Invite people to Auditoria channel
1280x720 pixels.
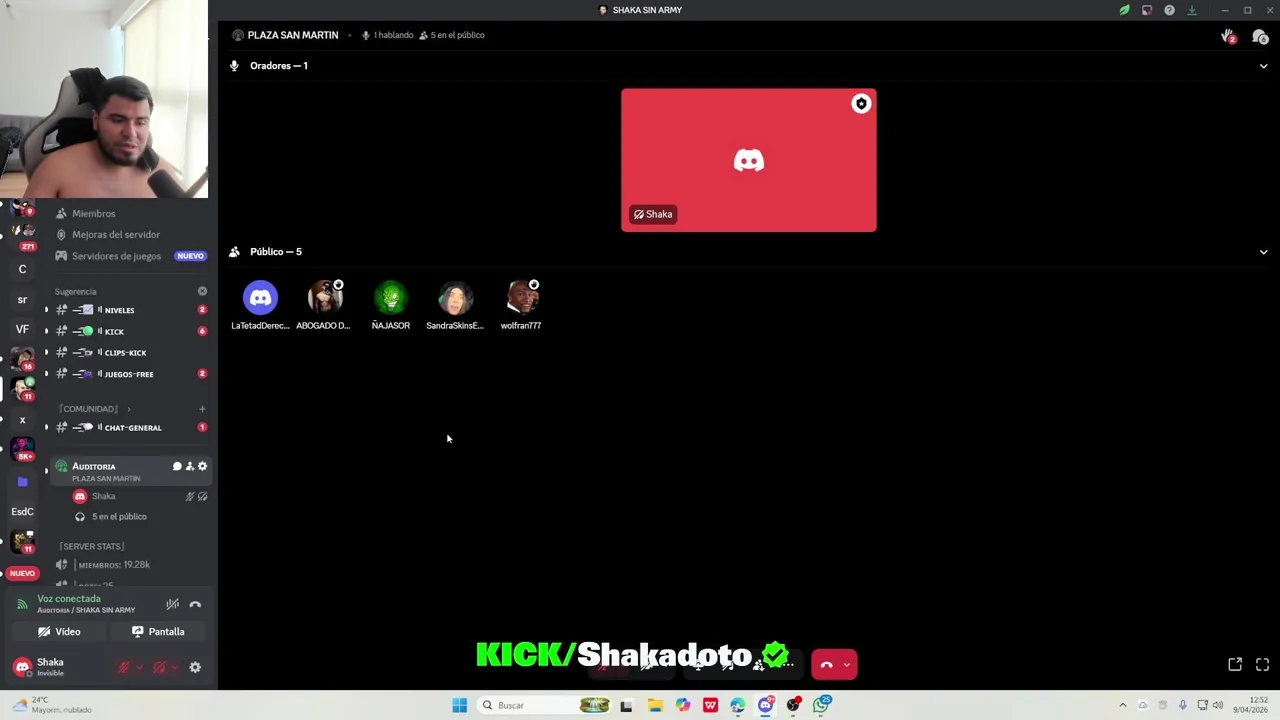pyautogui.click(x=190, y=466)
